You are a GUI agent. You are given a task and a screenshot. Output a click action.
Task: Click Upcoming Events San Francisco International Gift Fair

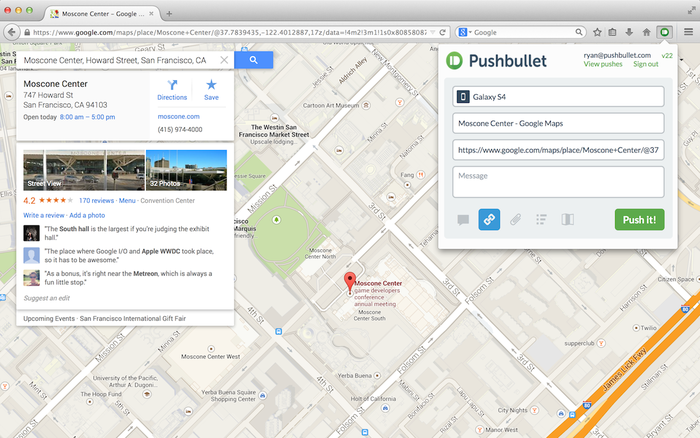(x=104, y=318)
